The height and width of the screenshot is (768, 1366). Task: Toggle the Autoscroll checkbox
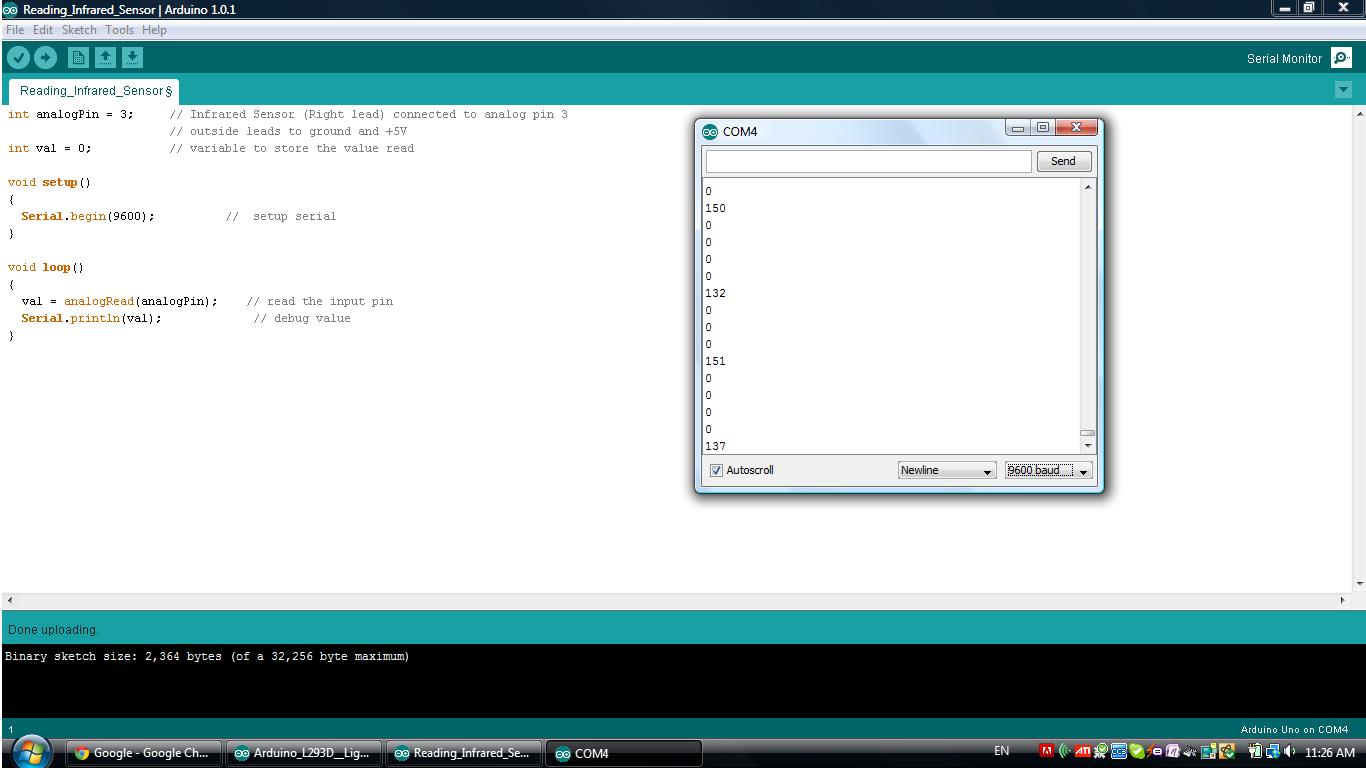(x=716, y=470)
